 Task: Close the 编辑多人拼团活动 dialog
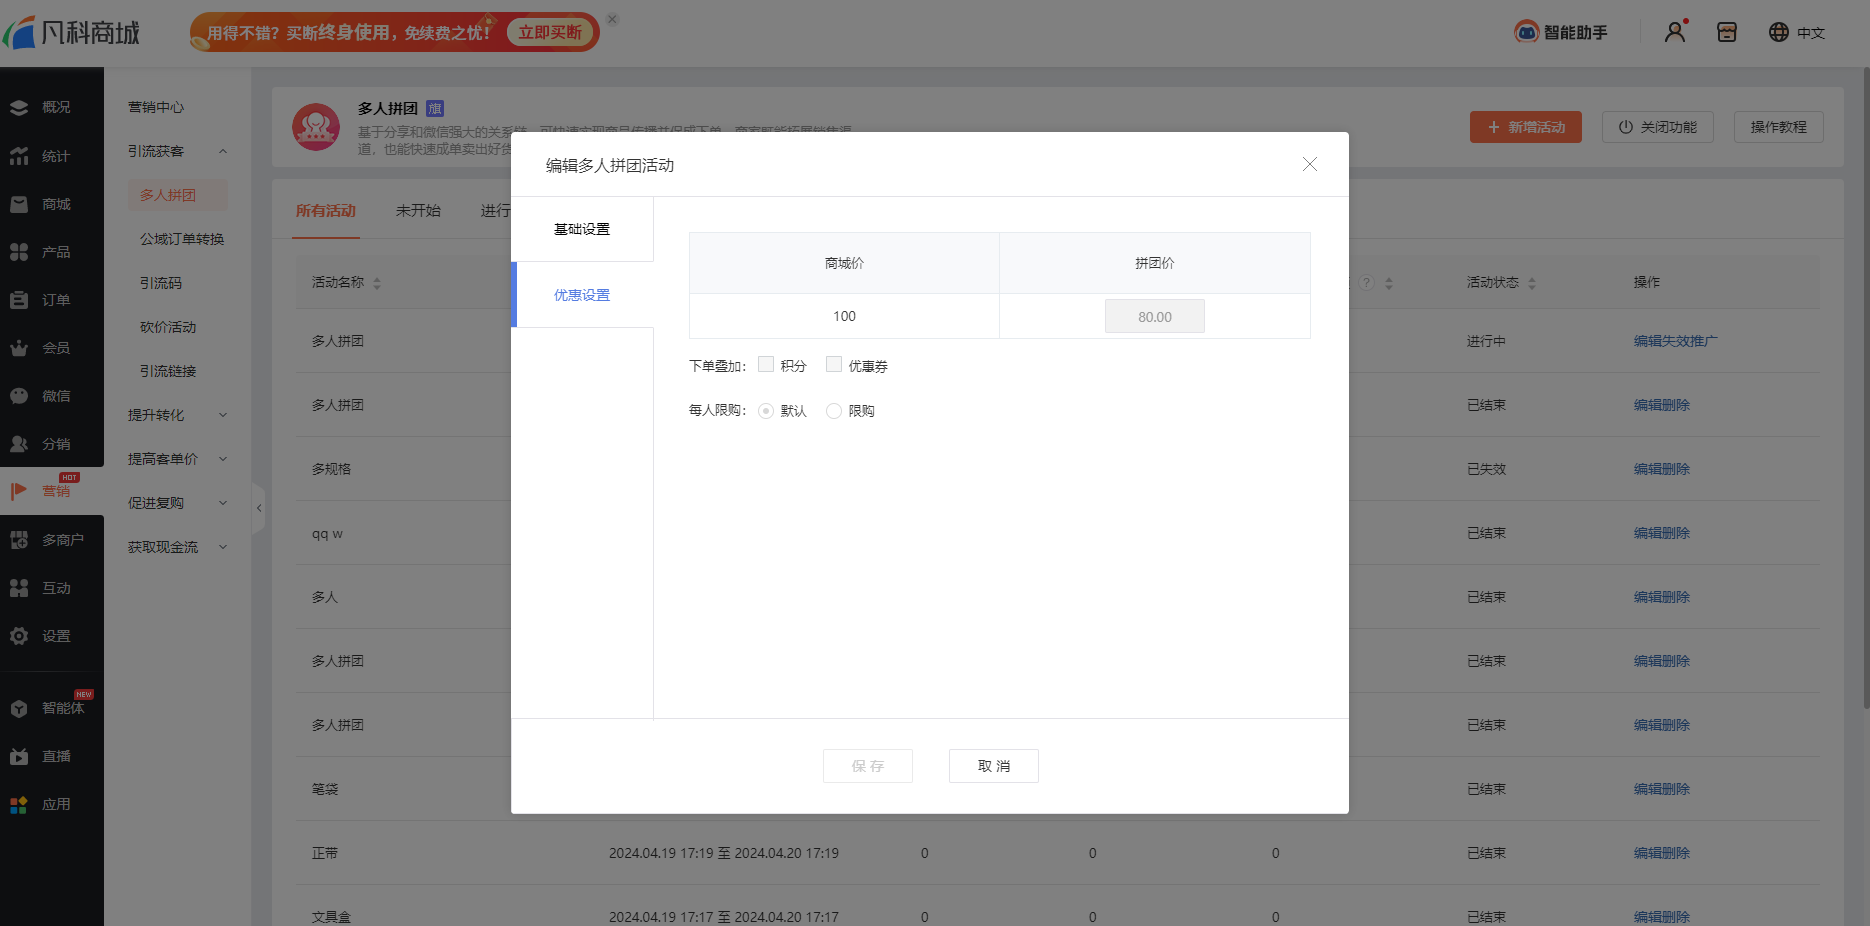click(1309, 164)
